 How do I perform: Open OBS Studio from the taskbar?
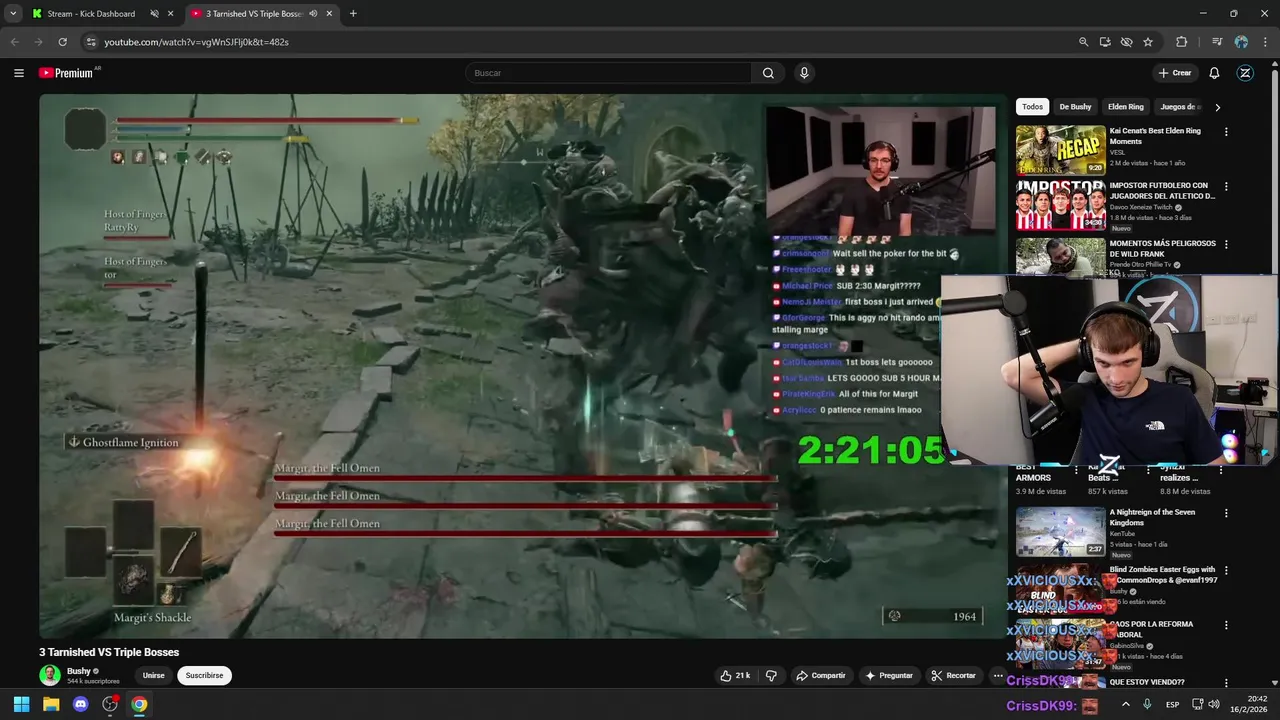pos(110,704)
